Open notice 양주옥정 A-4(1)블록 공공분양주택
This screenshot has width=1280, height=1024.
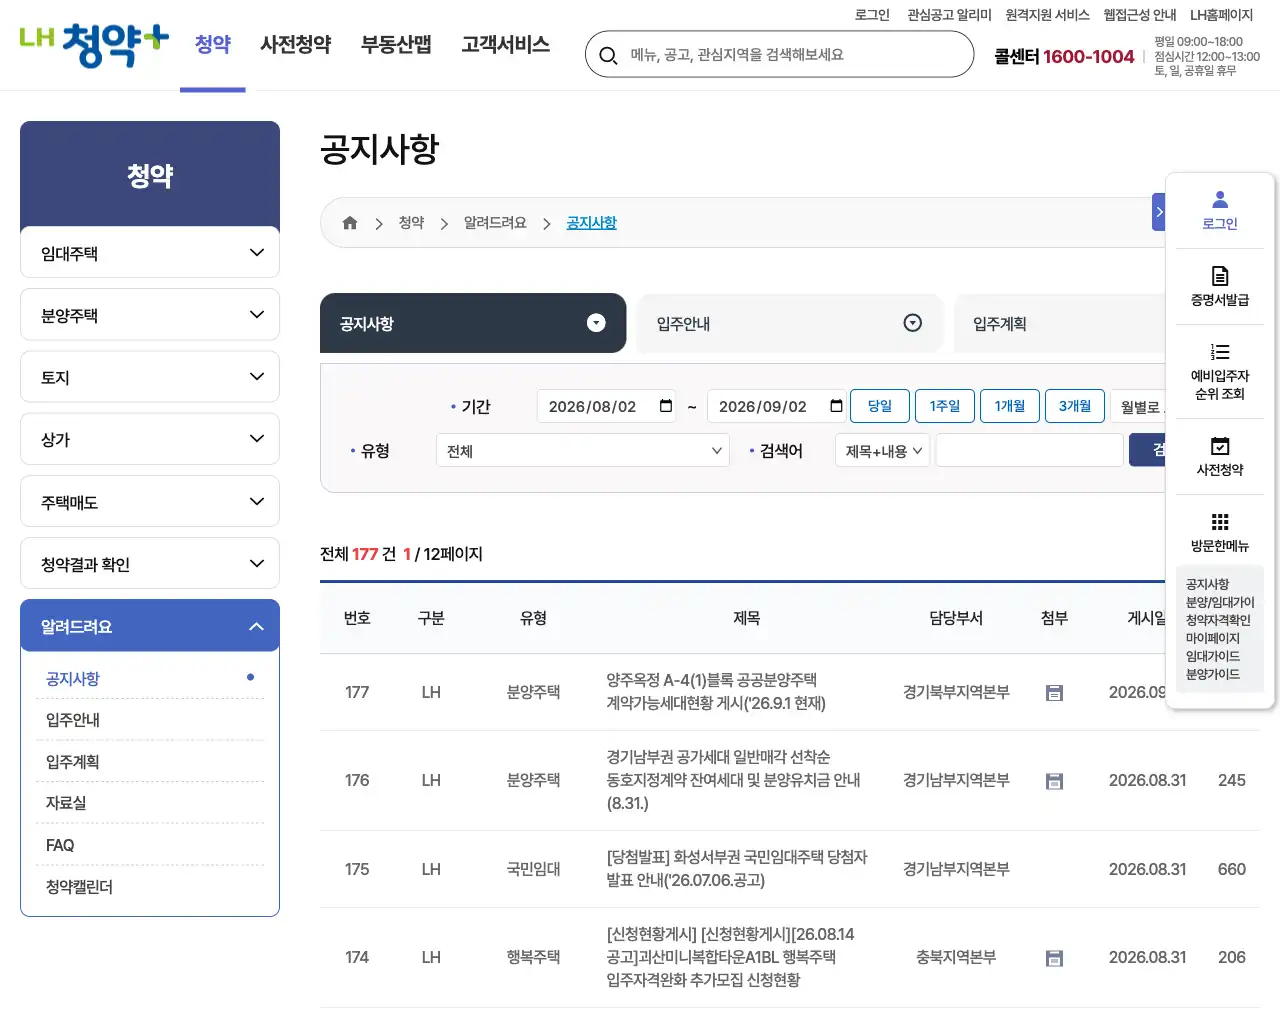[x=716, y=692]
